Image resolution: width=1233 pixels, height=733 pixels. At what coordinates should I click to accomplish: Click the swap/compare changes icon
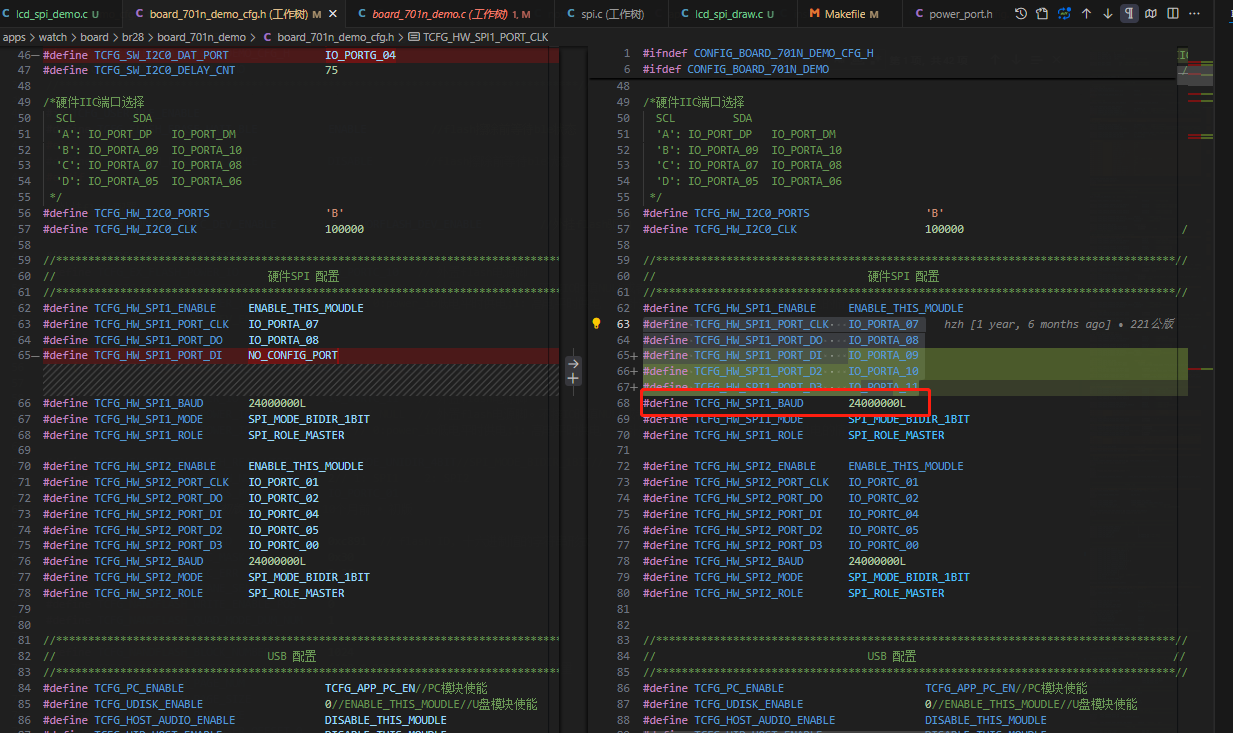(x=1064, y=14)
